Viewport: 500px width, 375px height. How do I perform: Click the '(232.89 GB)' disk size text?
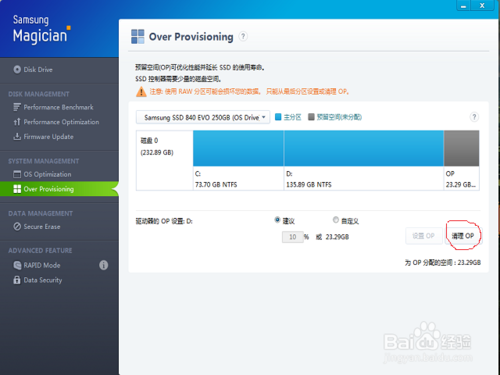click(157, 153)
